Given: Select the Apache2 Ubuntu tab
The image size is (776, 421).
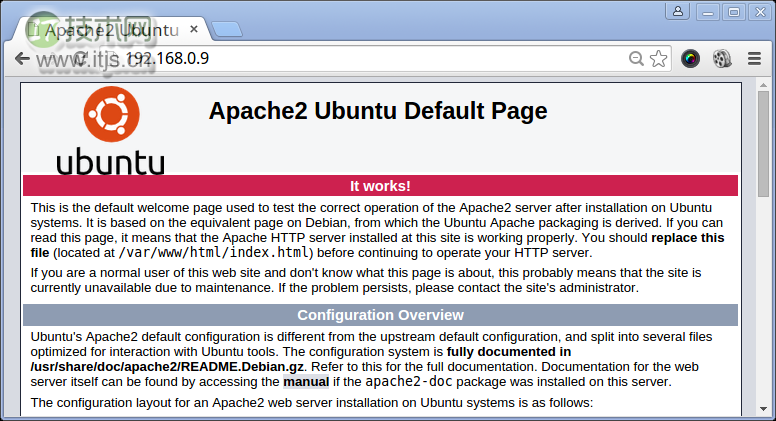Looking at the screenshot, I should click(x=111, y=30).
